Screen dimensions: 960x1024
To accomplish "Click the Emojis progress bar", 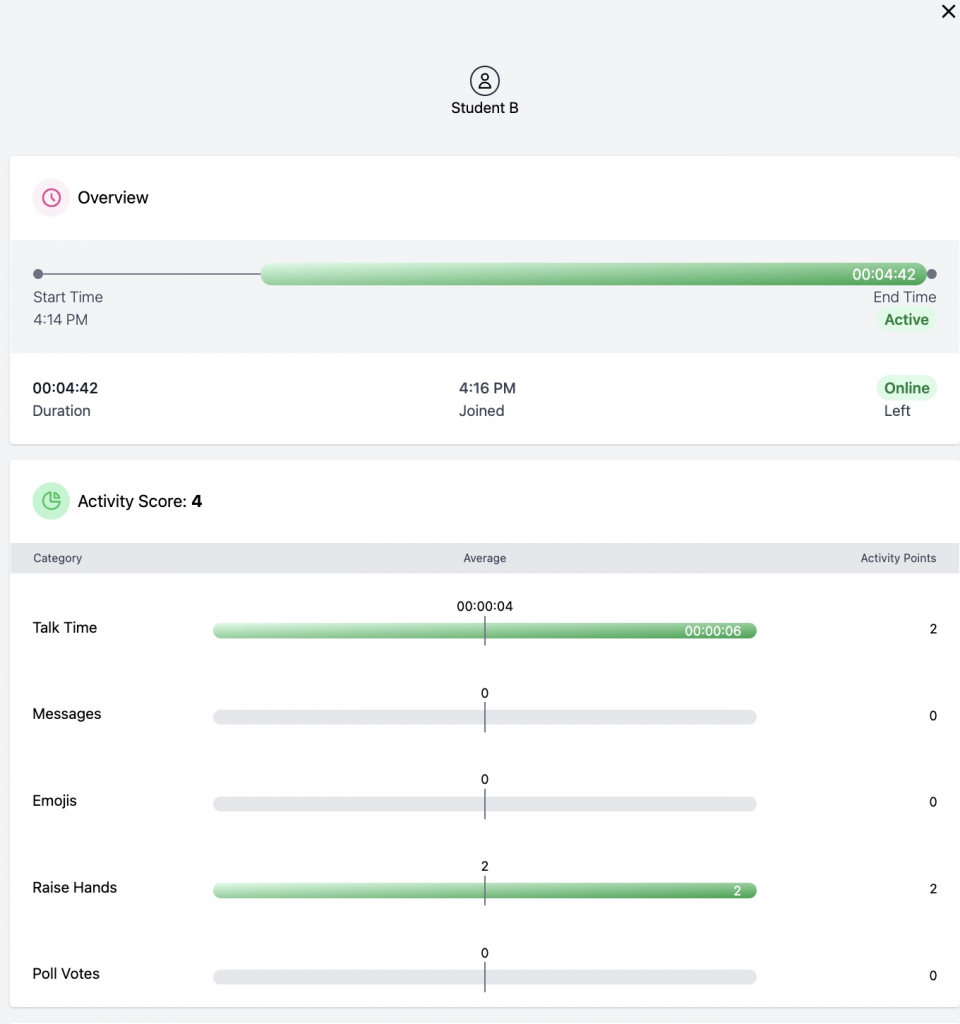I will pyautogui.click(x=485, y=804).
